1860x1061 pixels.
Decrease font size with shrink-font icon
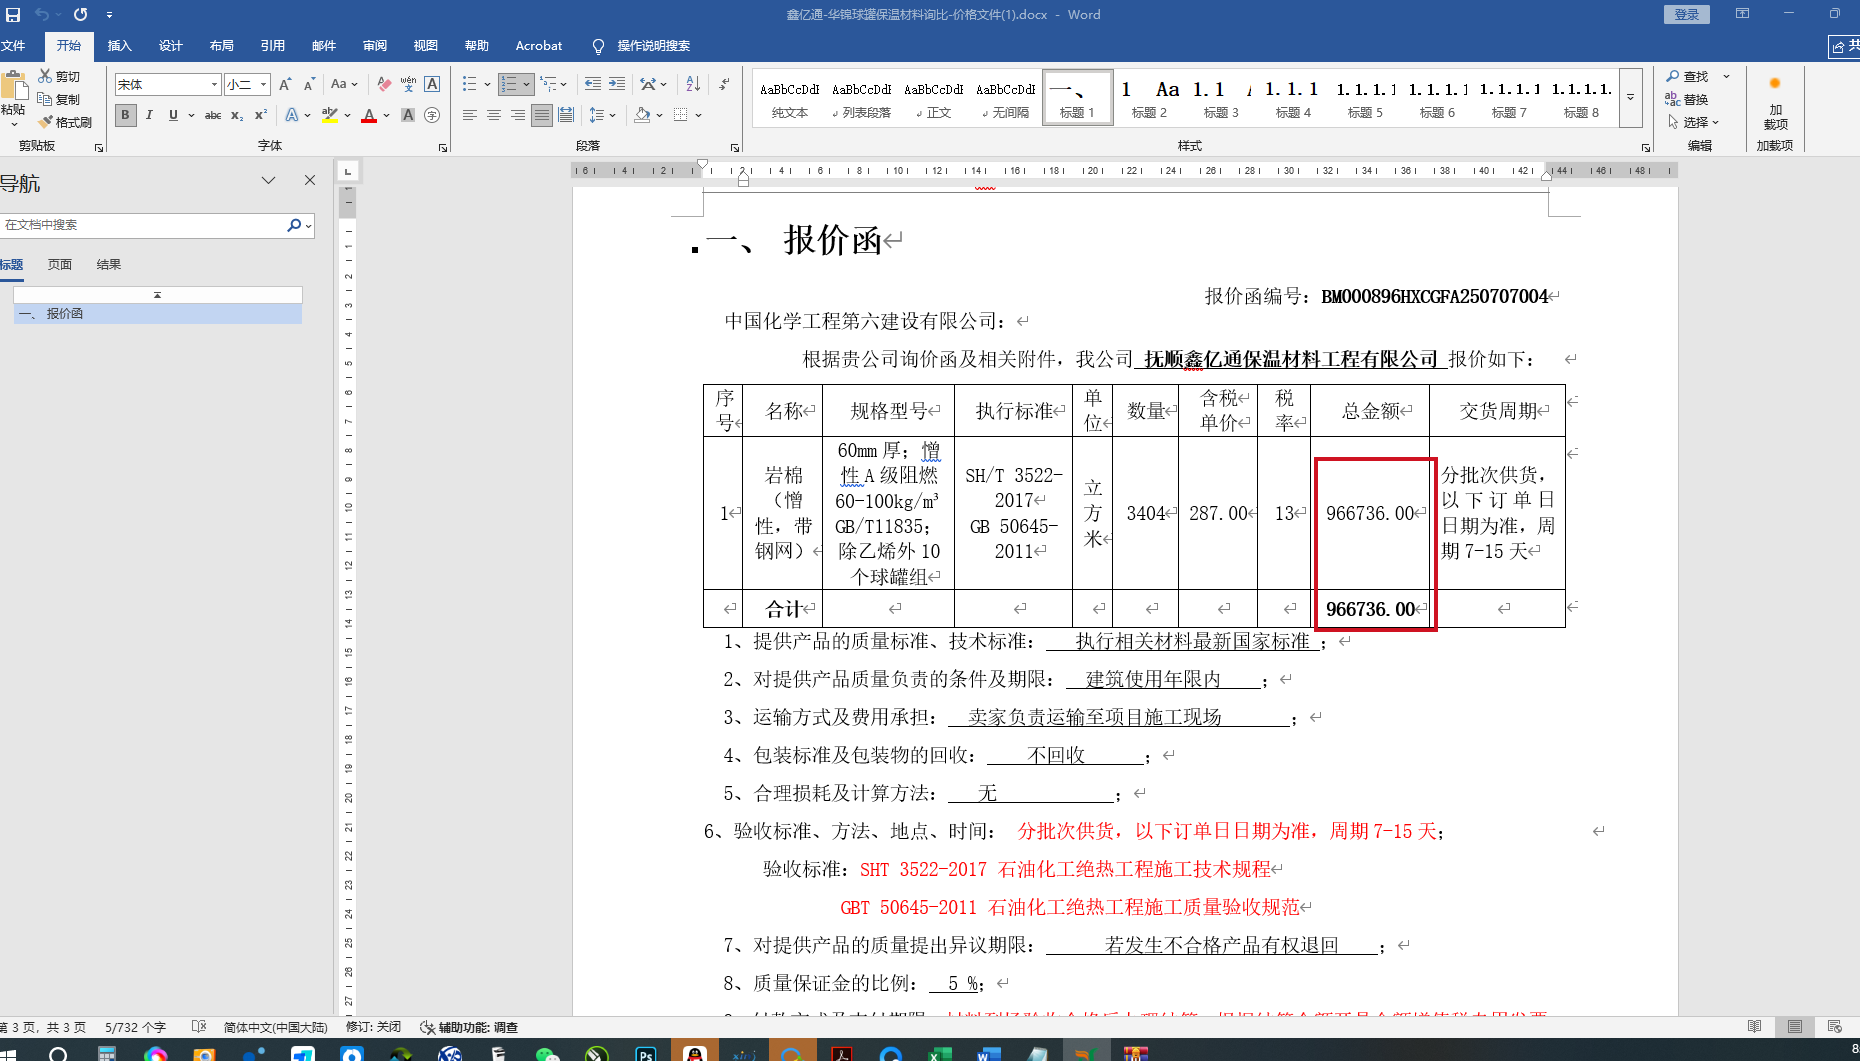pyautogui.click(x=309, y=84)
